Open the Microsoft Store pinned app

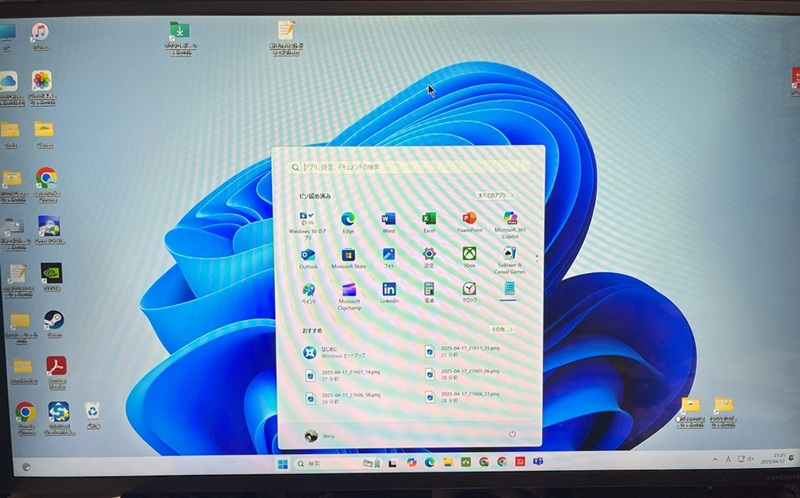tap(348, 255)
